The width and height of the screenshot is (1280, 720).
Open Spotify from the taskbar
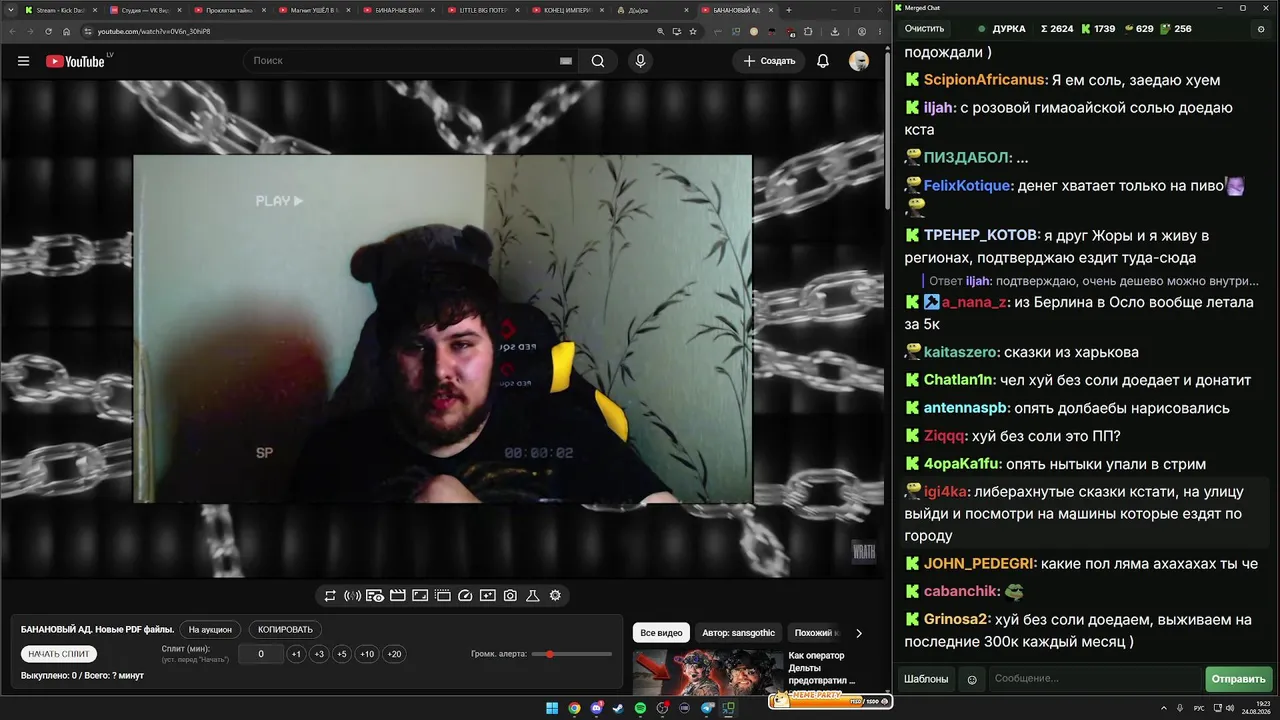point(641,709)
